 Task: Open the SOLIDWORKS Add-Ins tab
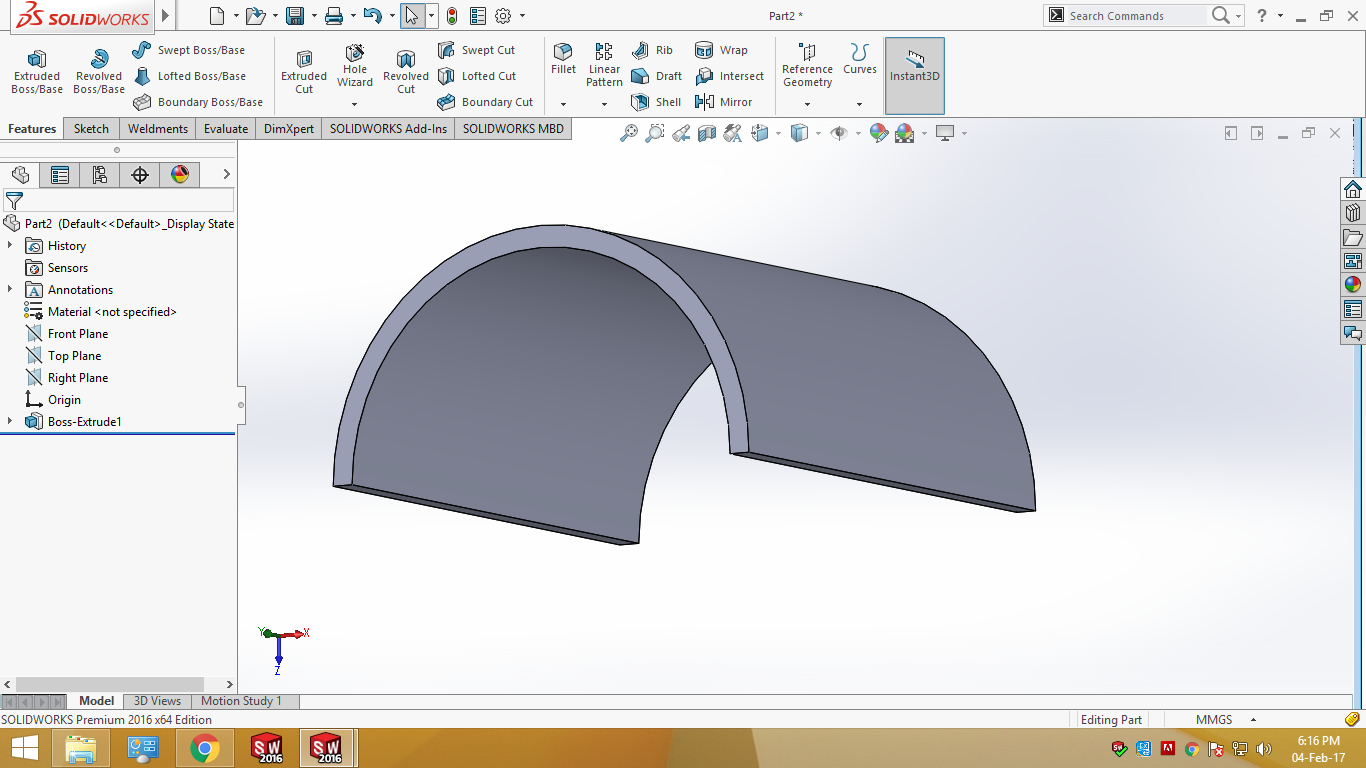[389, 129]
